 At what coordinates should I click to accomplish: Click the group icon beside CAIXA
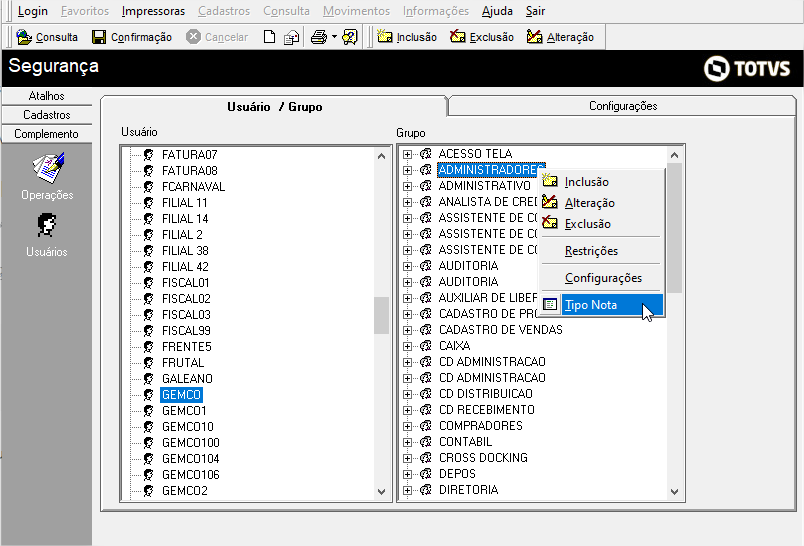coord(426,346)
